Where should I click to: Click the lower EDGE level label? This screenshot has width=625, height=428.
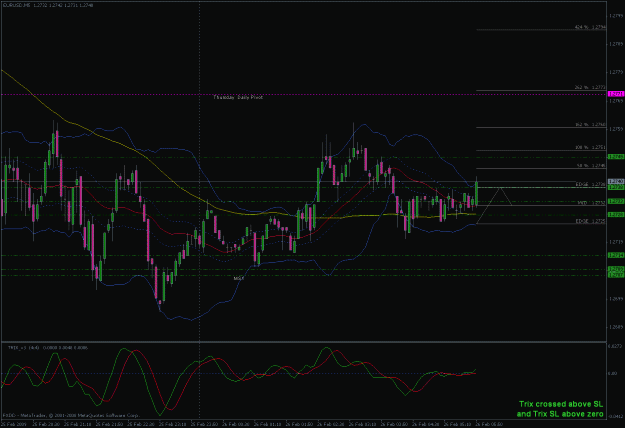click(x=591, y=221)
